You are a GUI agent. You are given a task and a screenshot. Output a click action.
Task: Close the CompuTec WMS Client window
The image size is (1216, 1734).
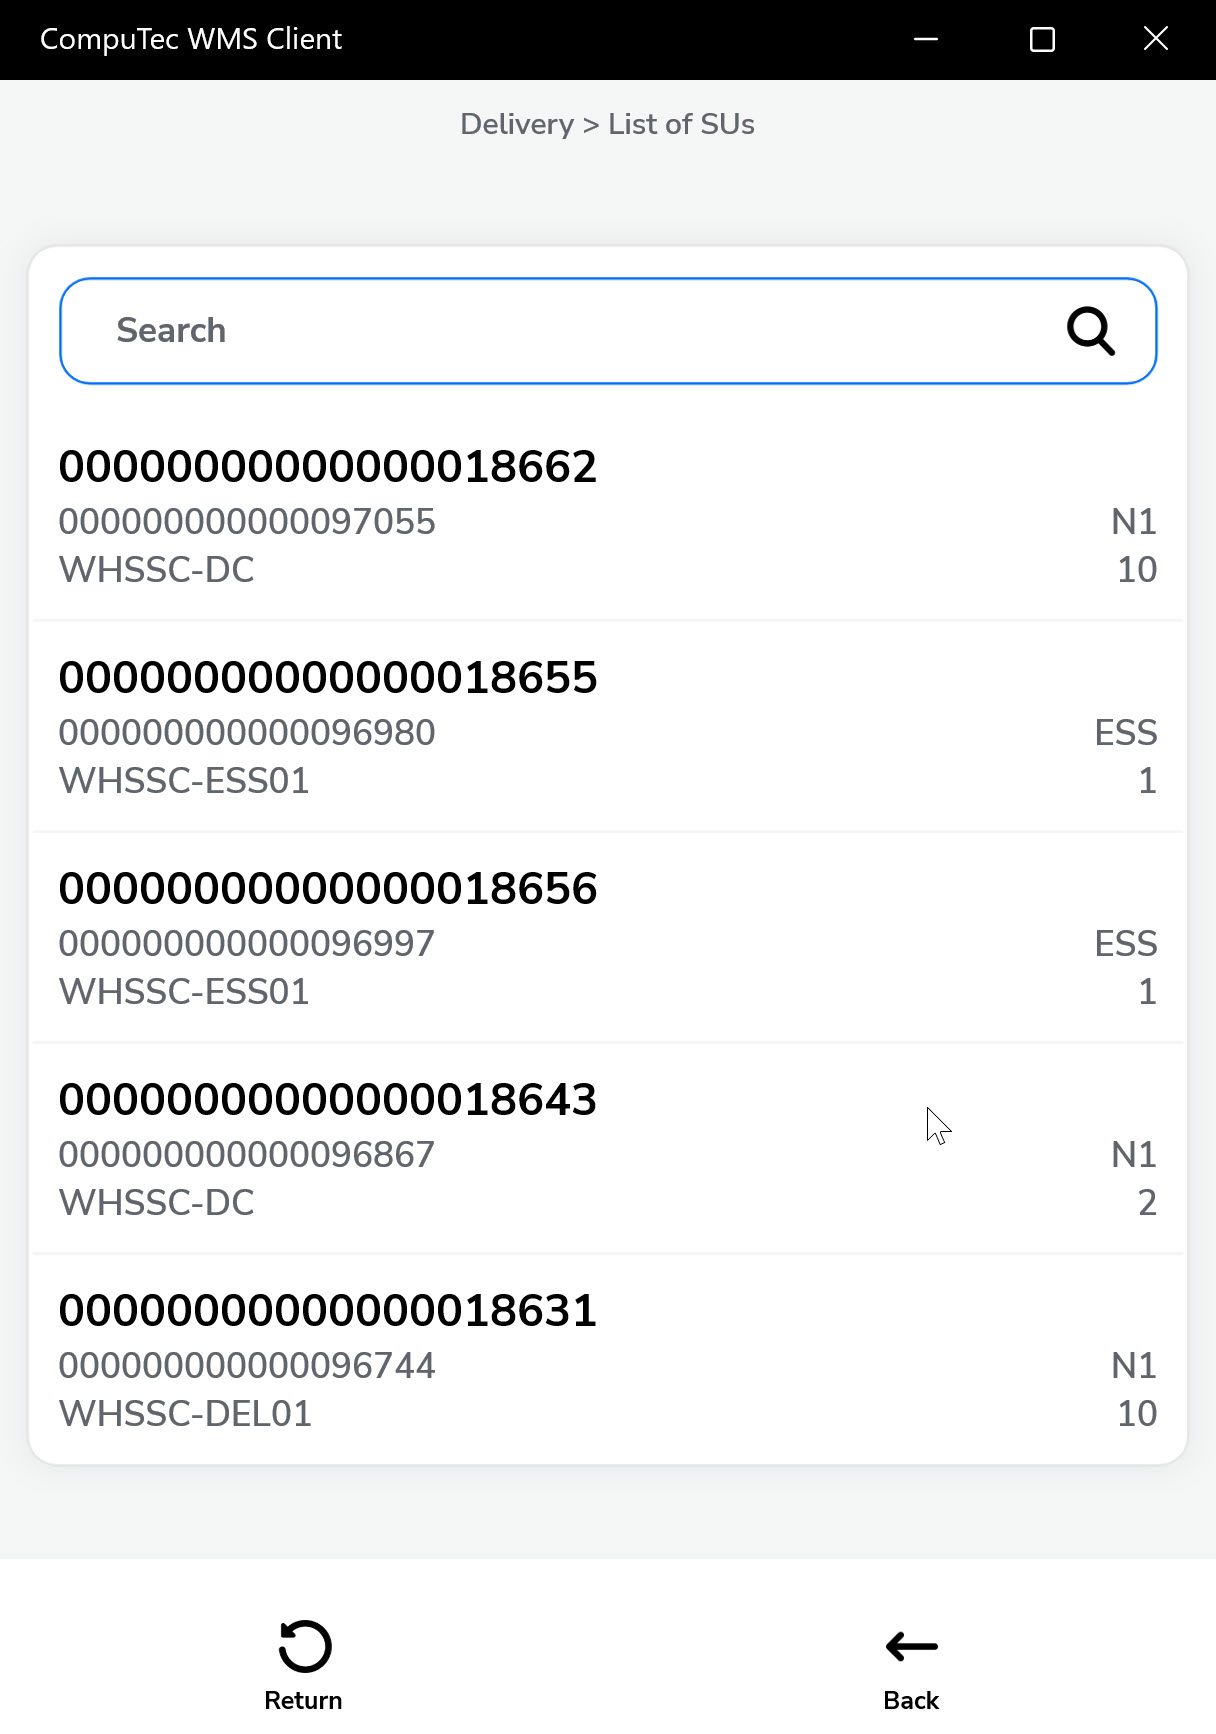[x=1156, y=39]
